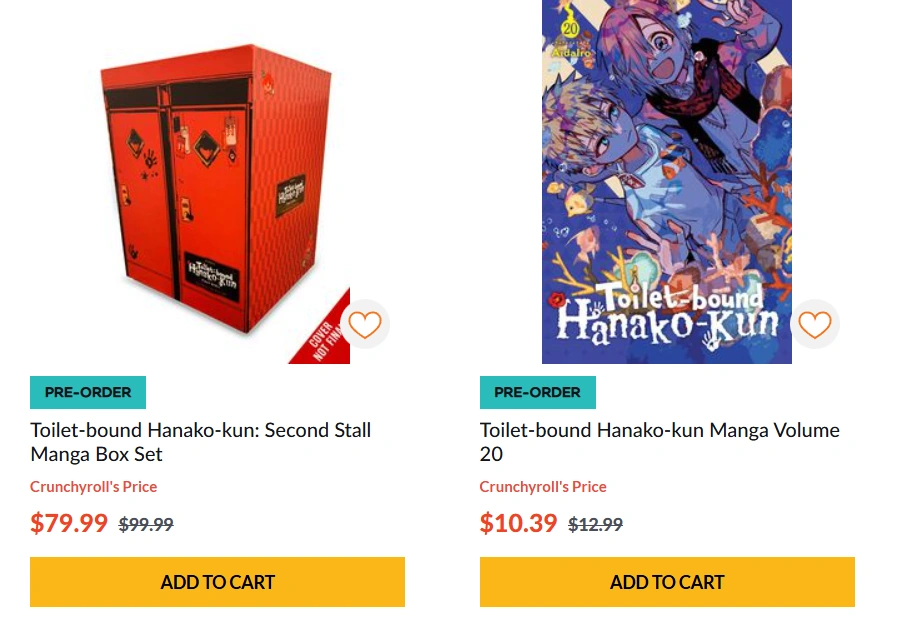Add the $10.39 Volume 20 to cart
The width and height of the screenshot is (901, 629).
[667, 582]
